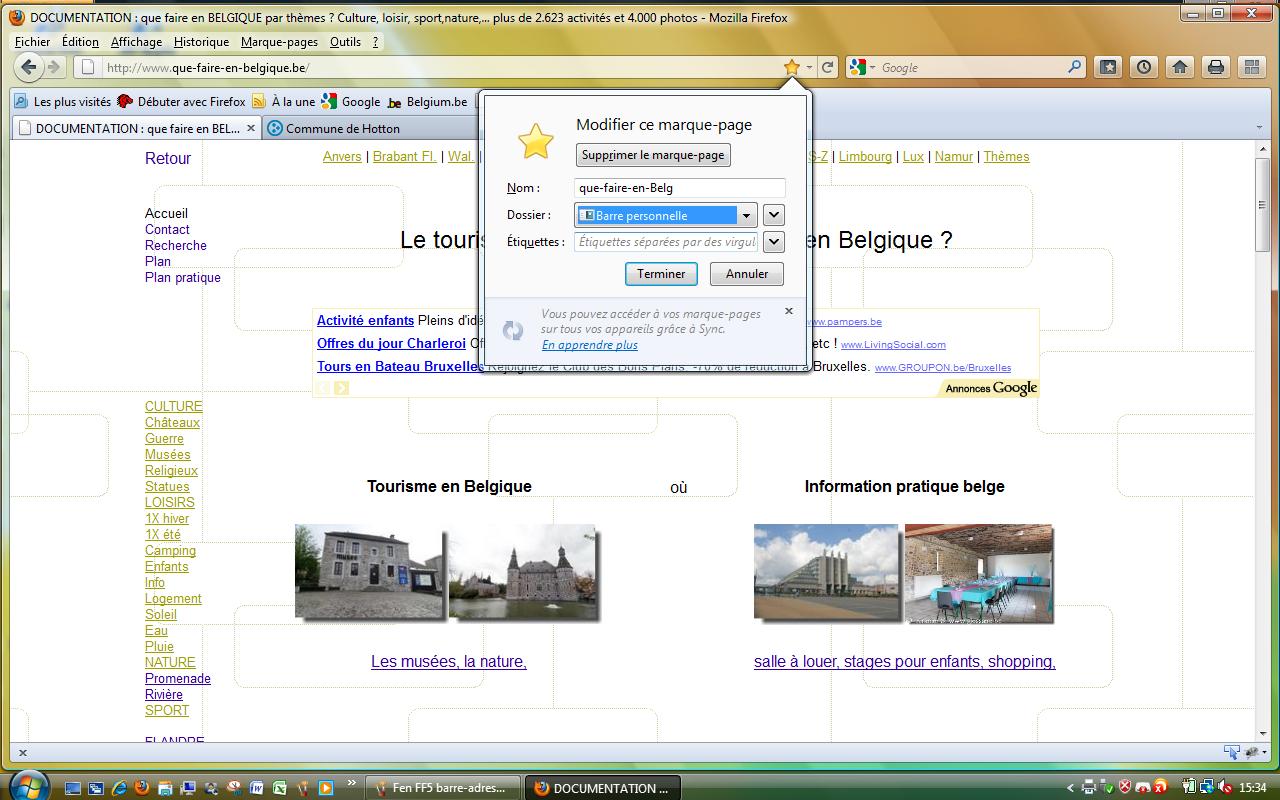Open the History clock button
Image resolution: width=1280 pixels, height=800 pixels.
click(x=1144, y=67)
